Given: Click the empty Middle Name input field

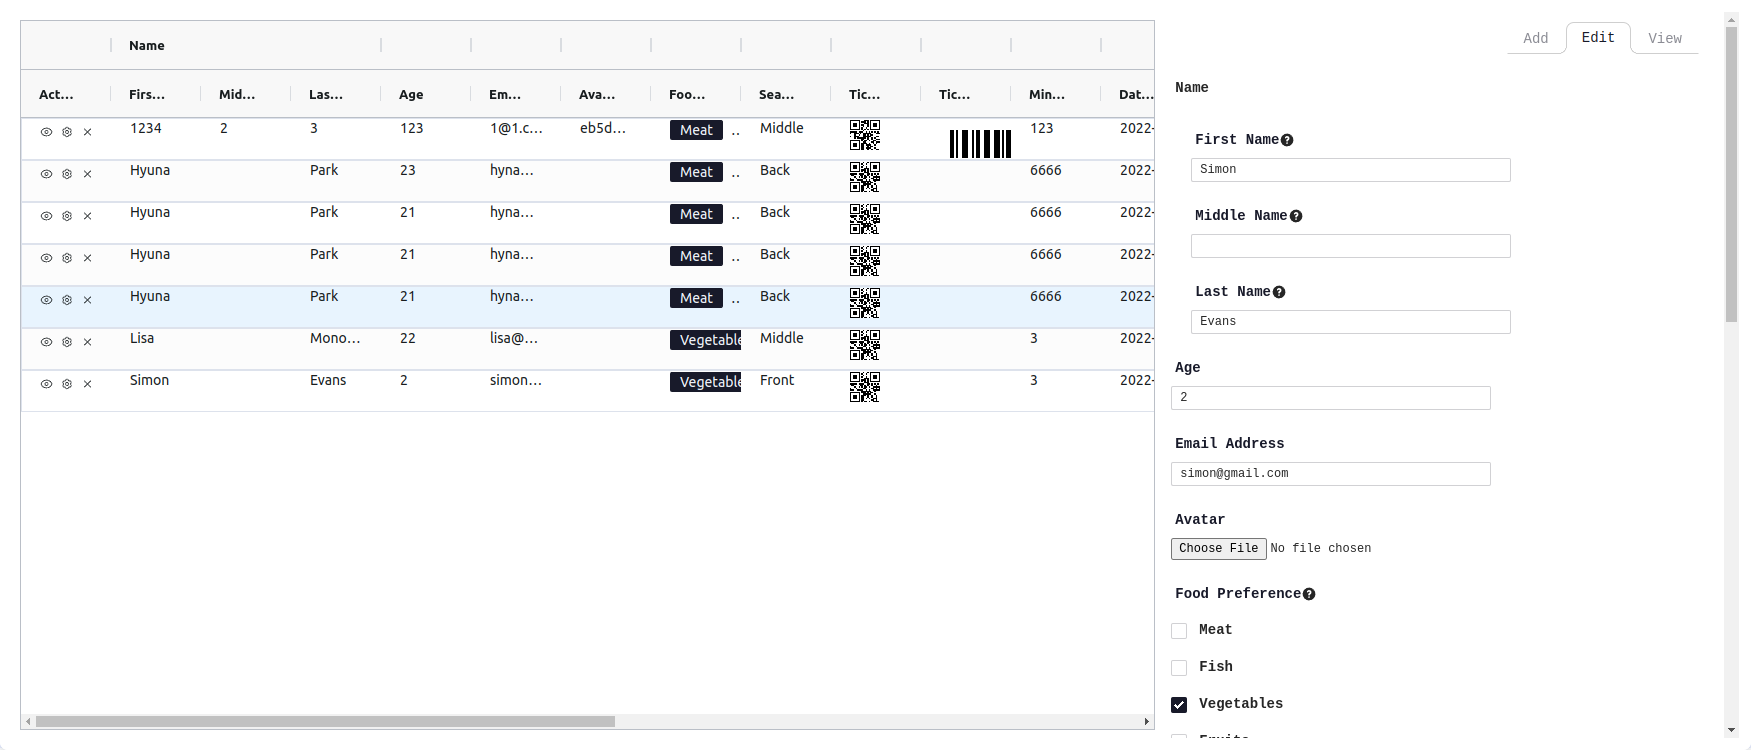Looking at the screenshot, I should click(x=1350, y=246).
